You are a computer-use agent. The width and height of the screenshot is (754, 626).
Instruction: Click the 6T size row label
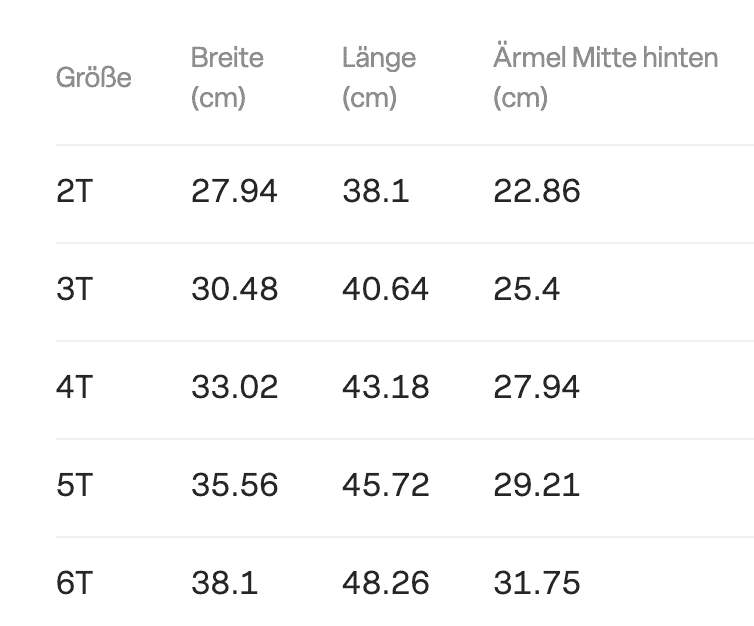point(74,583)
